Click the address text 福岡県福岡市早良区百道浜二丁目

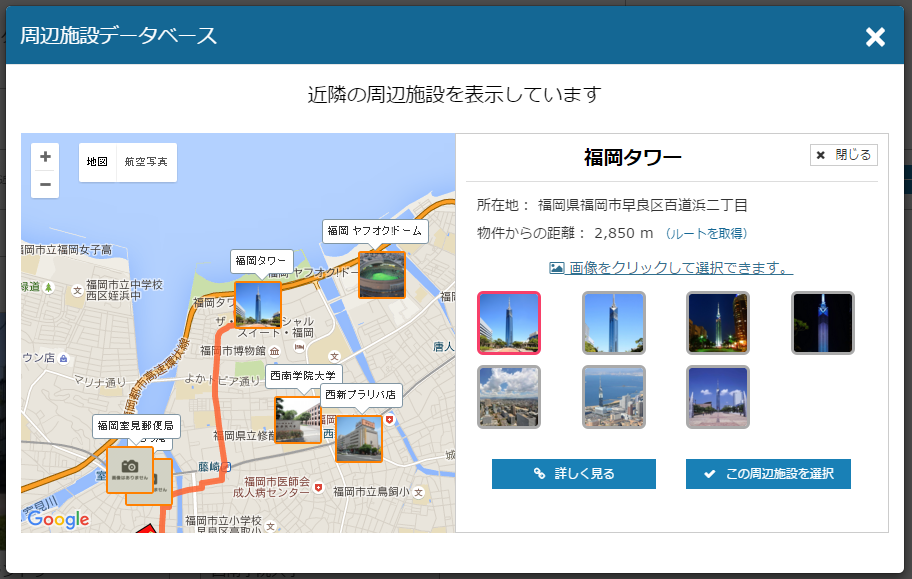[x=643, y=205]
